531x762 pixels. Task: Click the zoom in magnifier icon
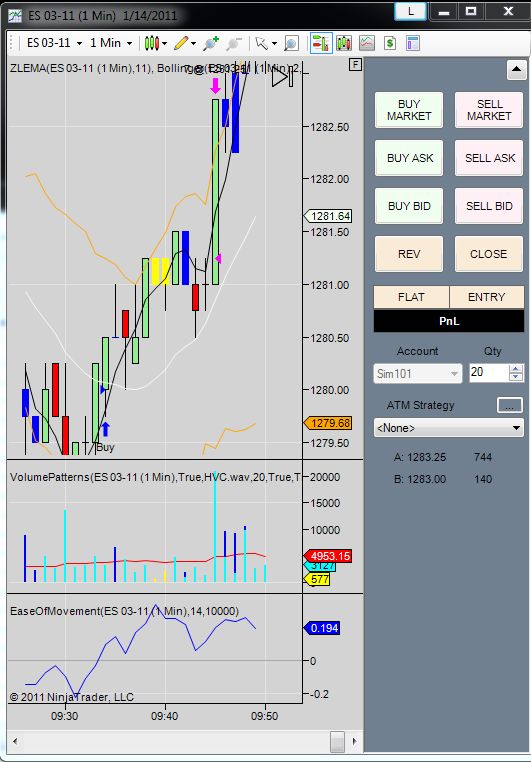pos(211,43)
